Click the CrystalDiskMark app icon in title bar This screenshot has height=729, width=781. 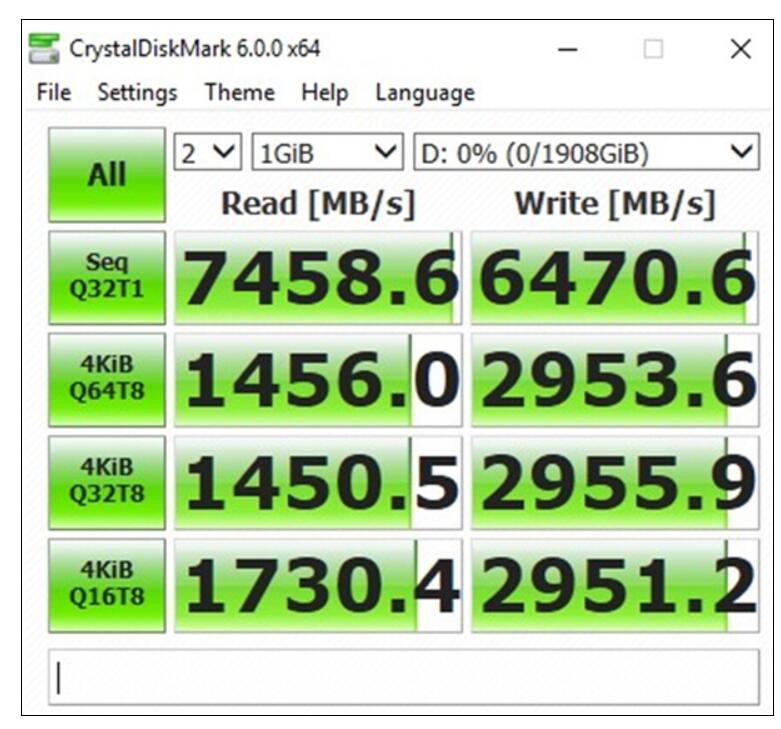(x=44, y=49)
